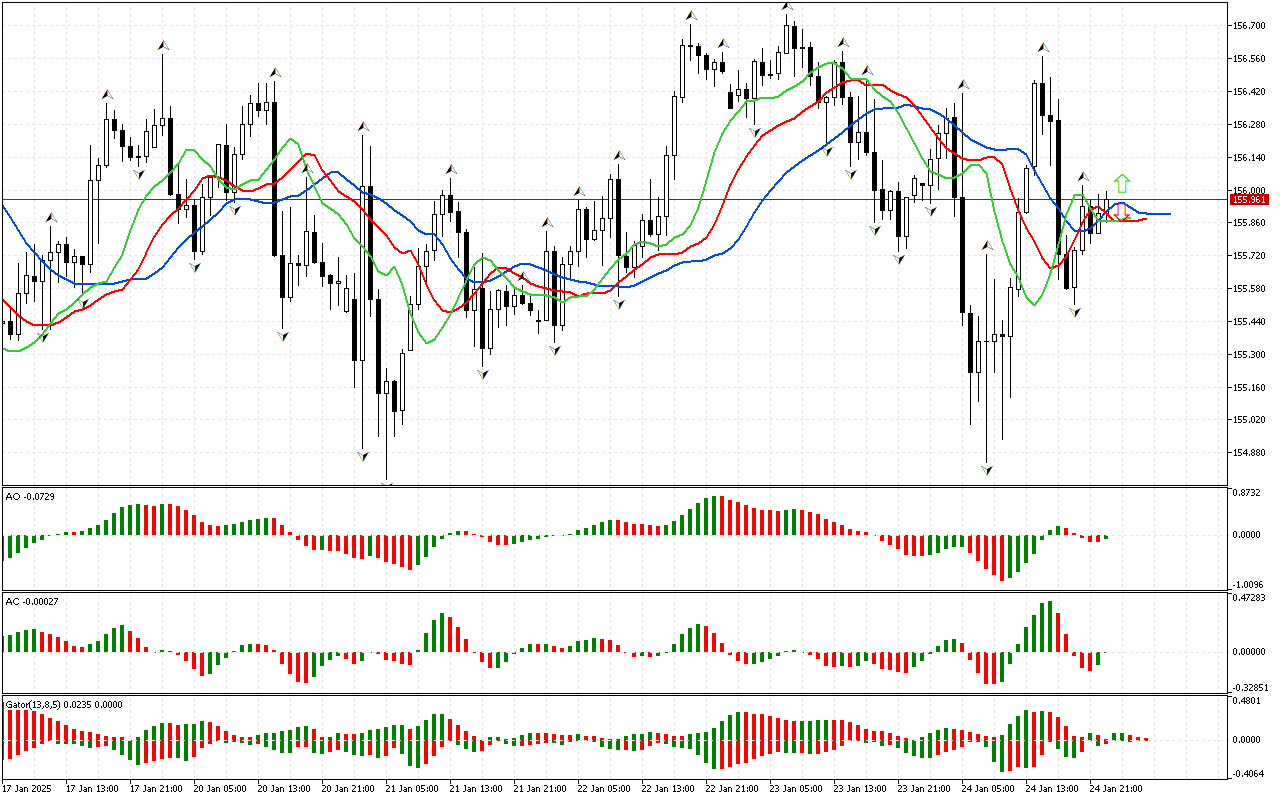Click the 22 Jan 13:00 time label

666,789
